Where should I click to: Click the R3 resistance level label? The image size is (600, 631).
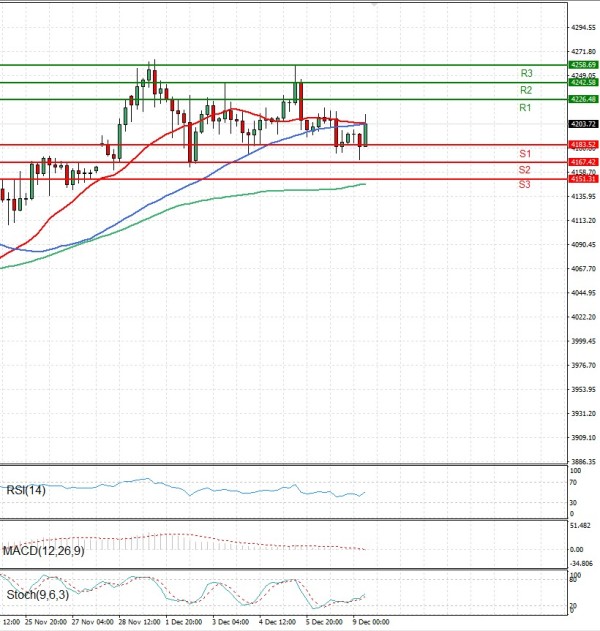(x=525, y=74)
